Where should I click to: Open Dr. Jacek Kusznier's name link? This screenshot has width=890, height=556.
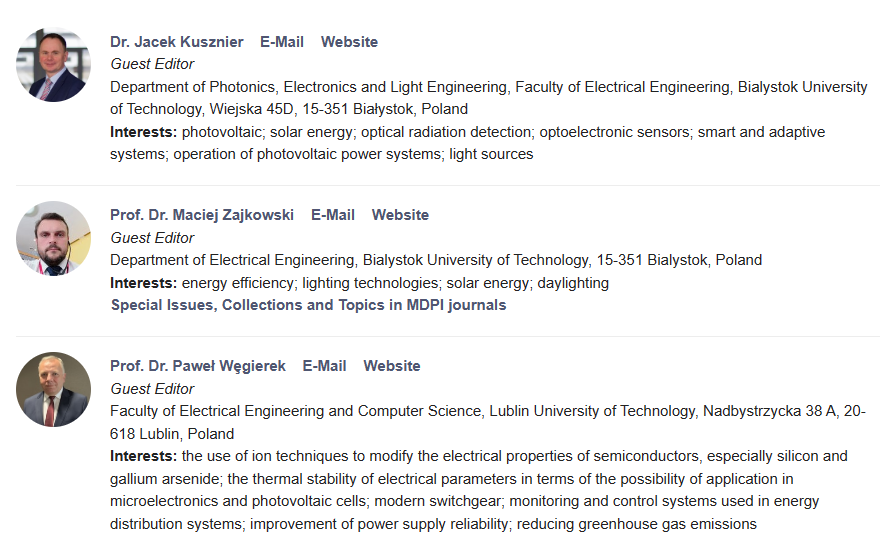pos(177,42)
